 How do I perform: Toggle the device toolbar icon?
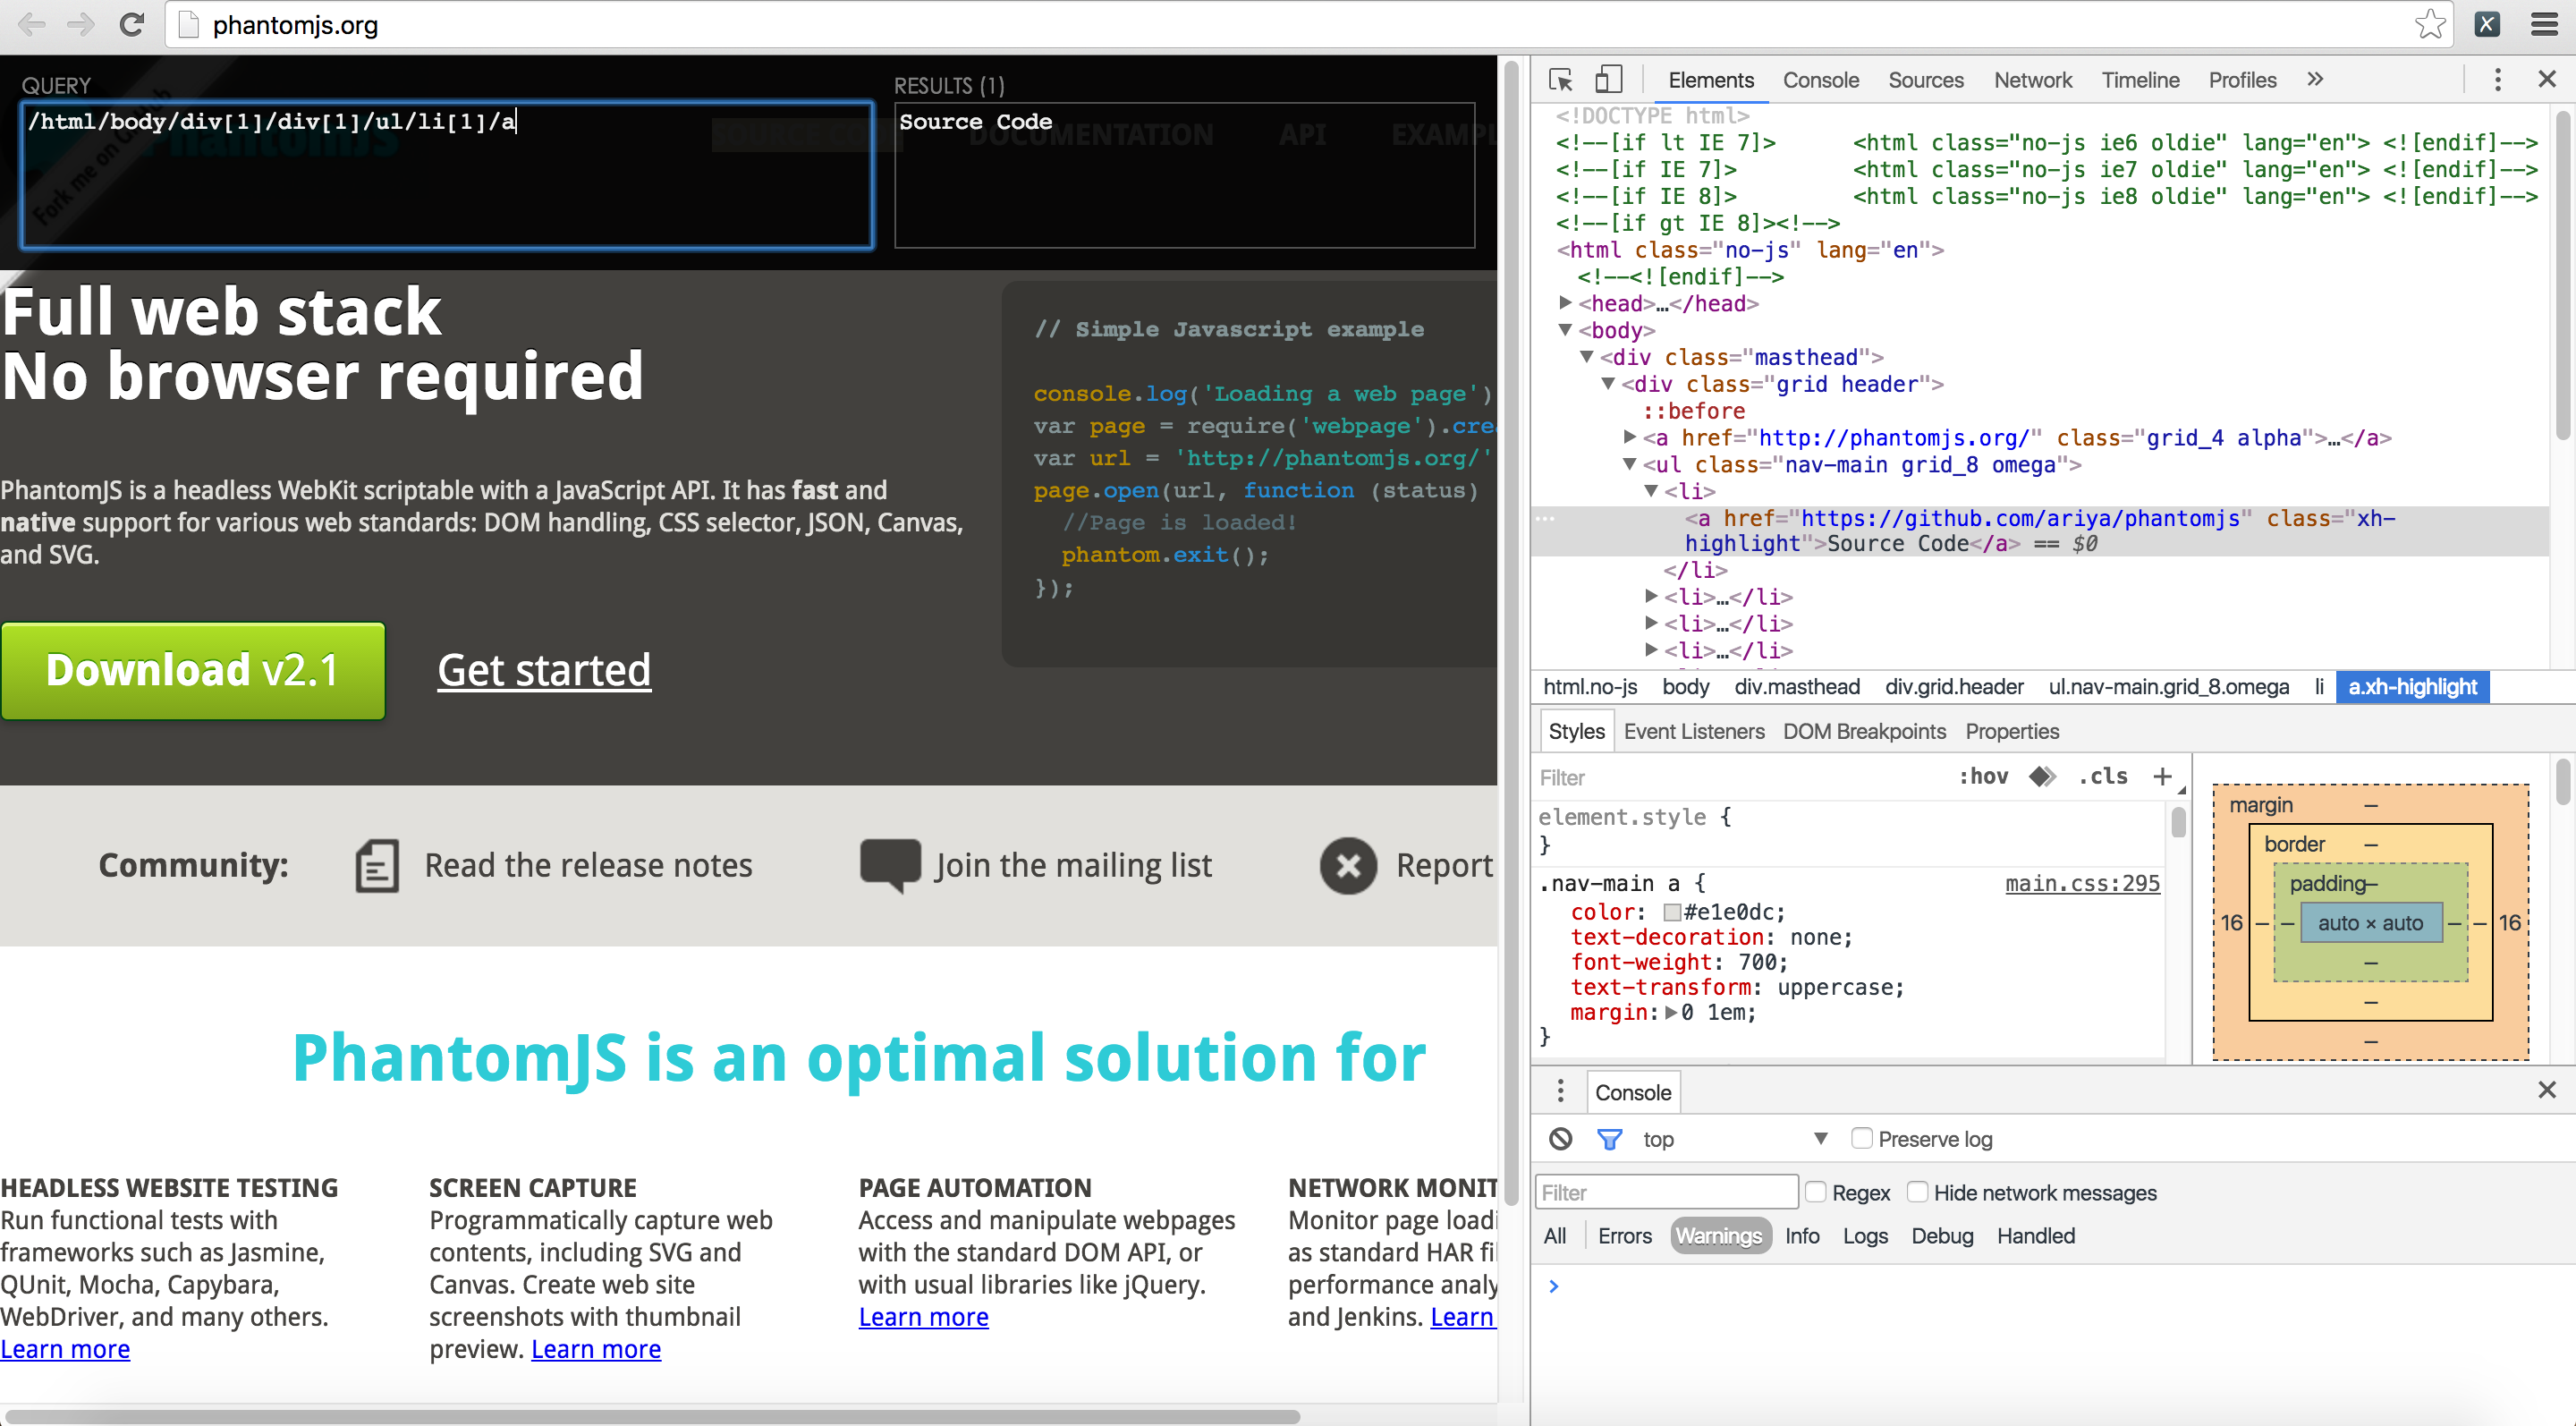tap(1607, 80)
